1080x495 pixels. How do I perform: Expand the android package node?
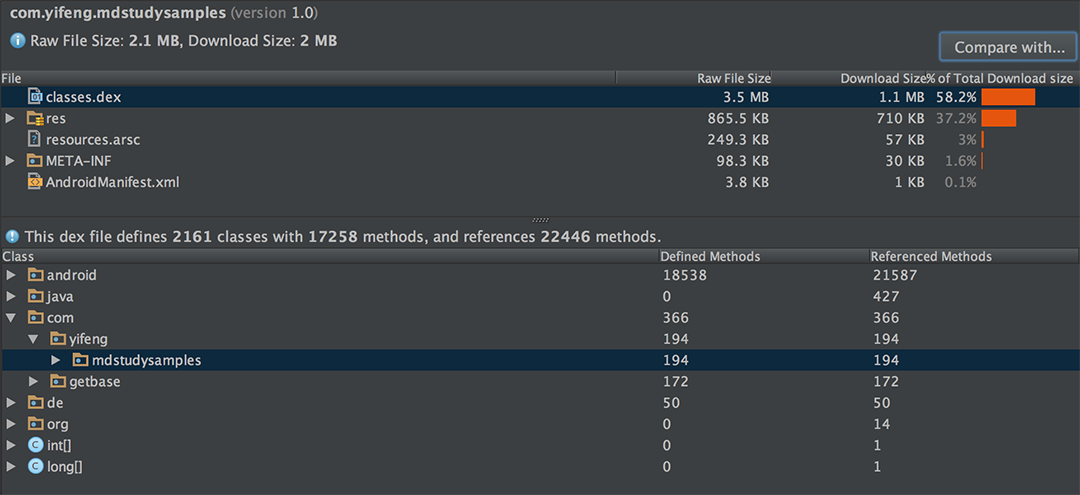(x=10, y=275)
